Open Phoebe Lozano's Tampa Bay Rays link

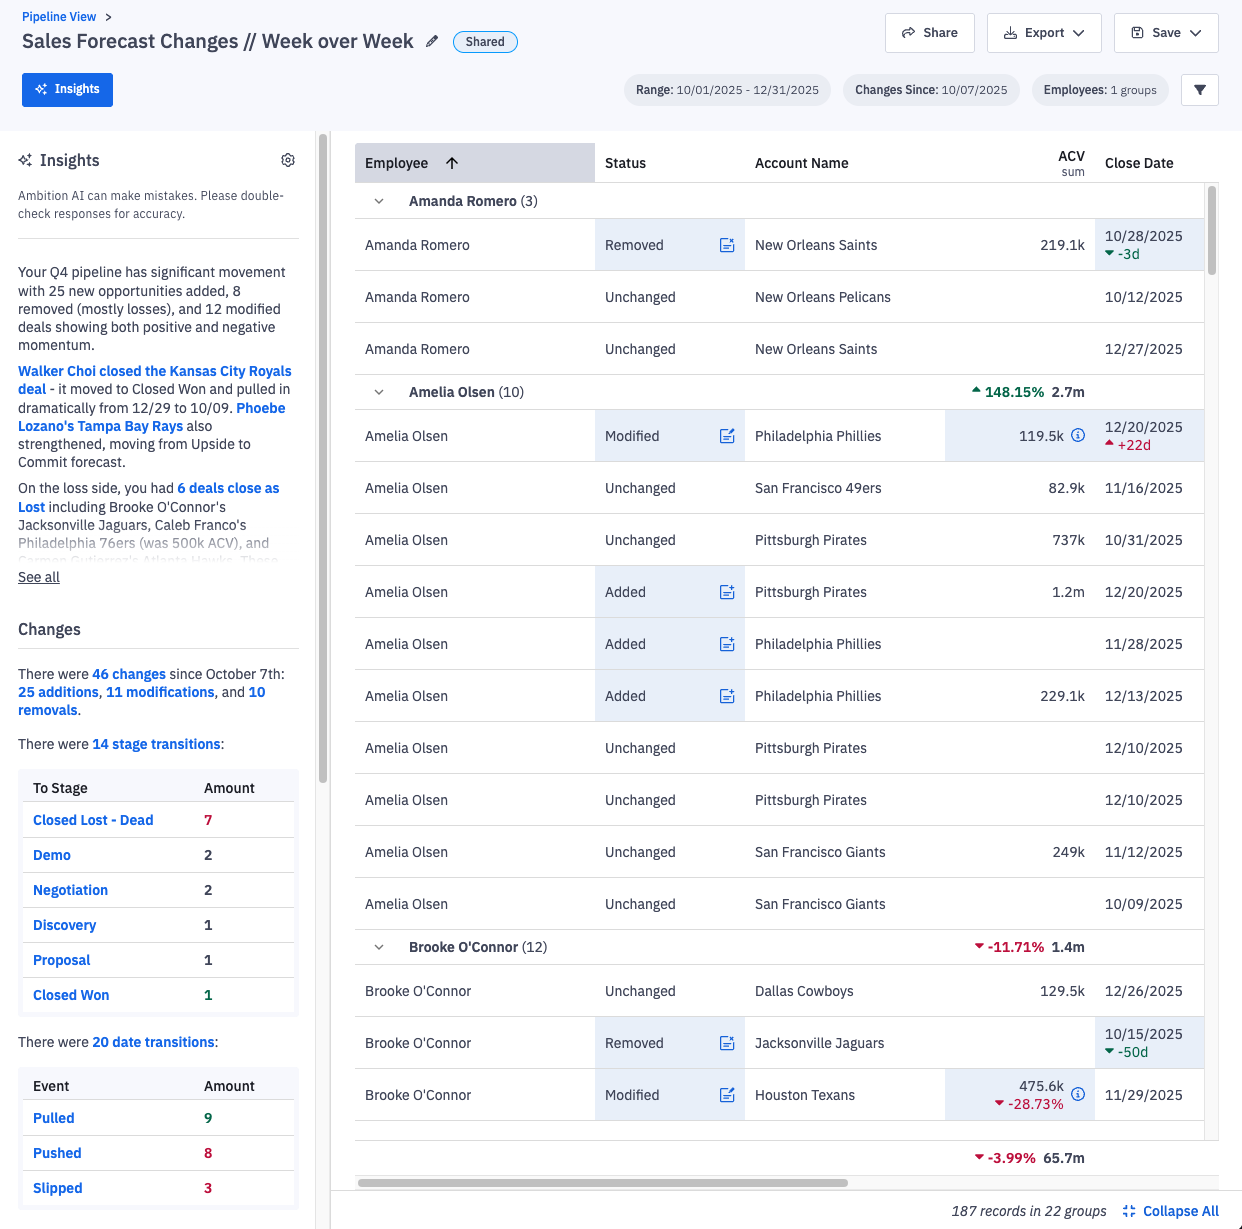tap(152, 417)
